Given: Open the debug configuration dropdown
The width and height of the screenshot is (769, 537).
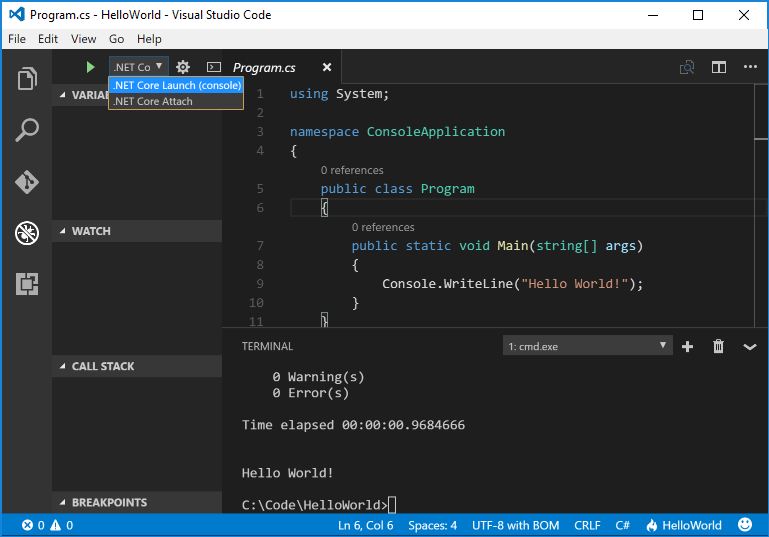Looking at the screenshot, I should [138, 67].
